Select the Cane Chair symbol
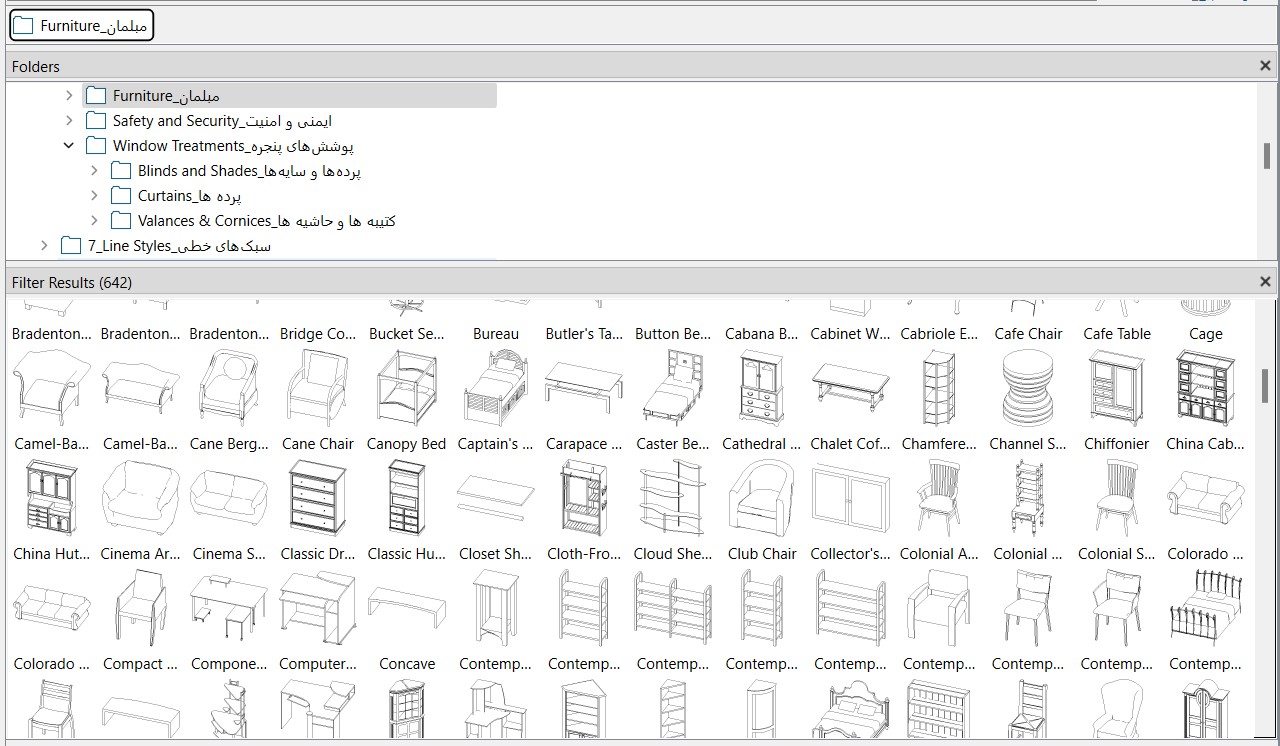Screen dimensions: 1280x746 pos(318,389)
